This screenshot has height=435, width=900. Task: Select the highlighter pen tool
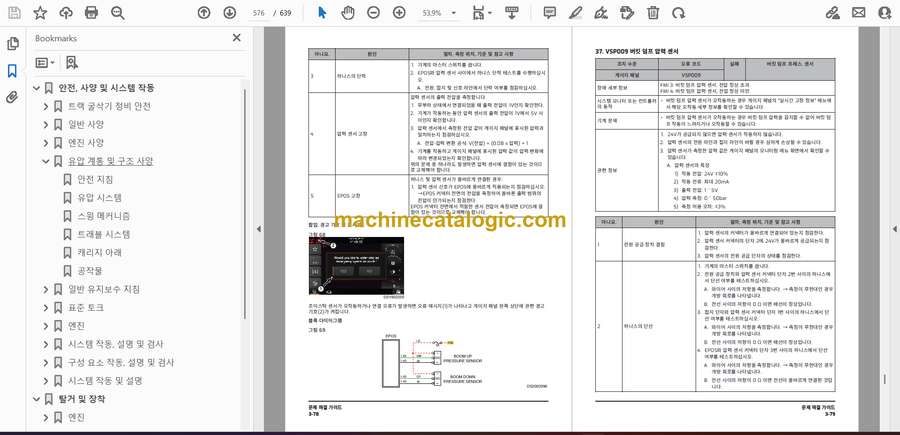pos(576,13)
